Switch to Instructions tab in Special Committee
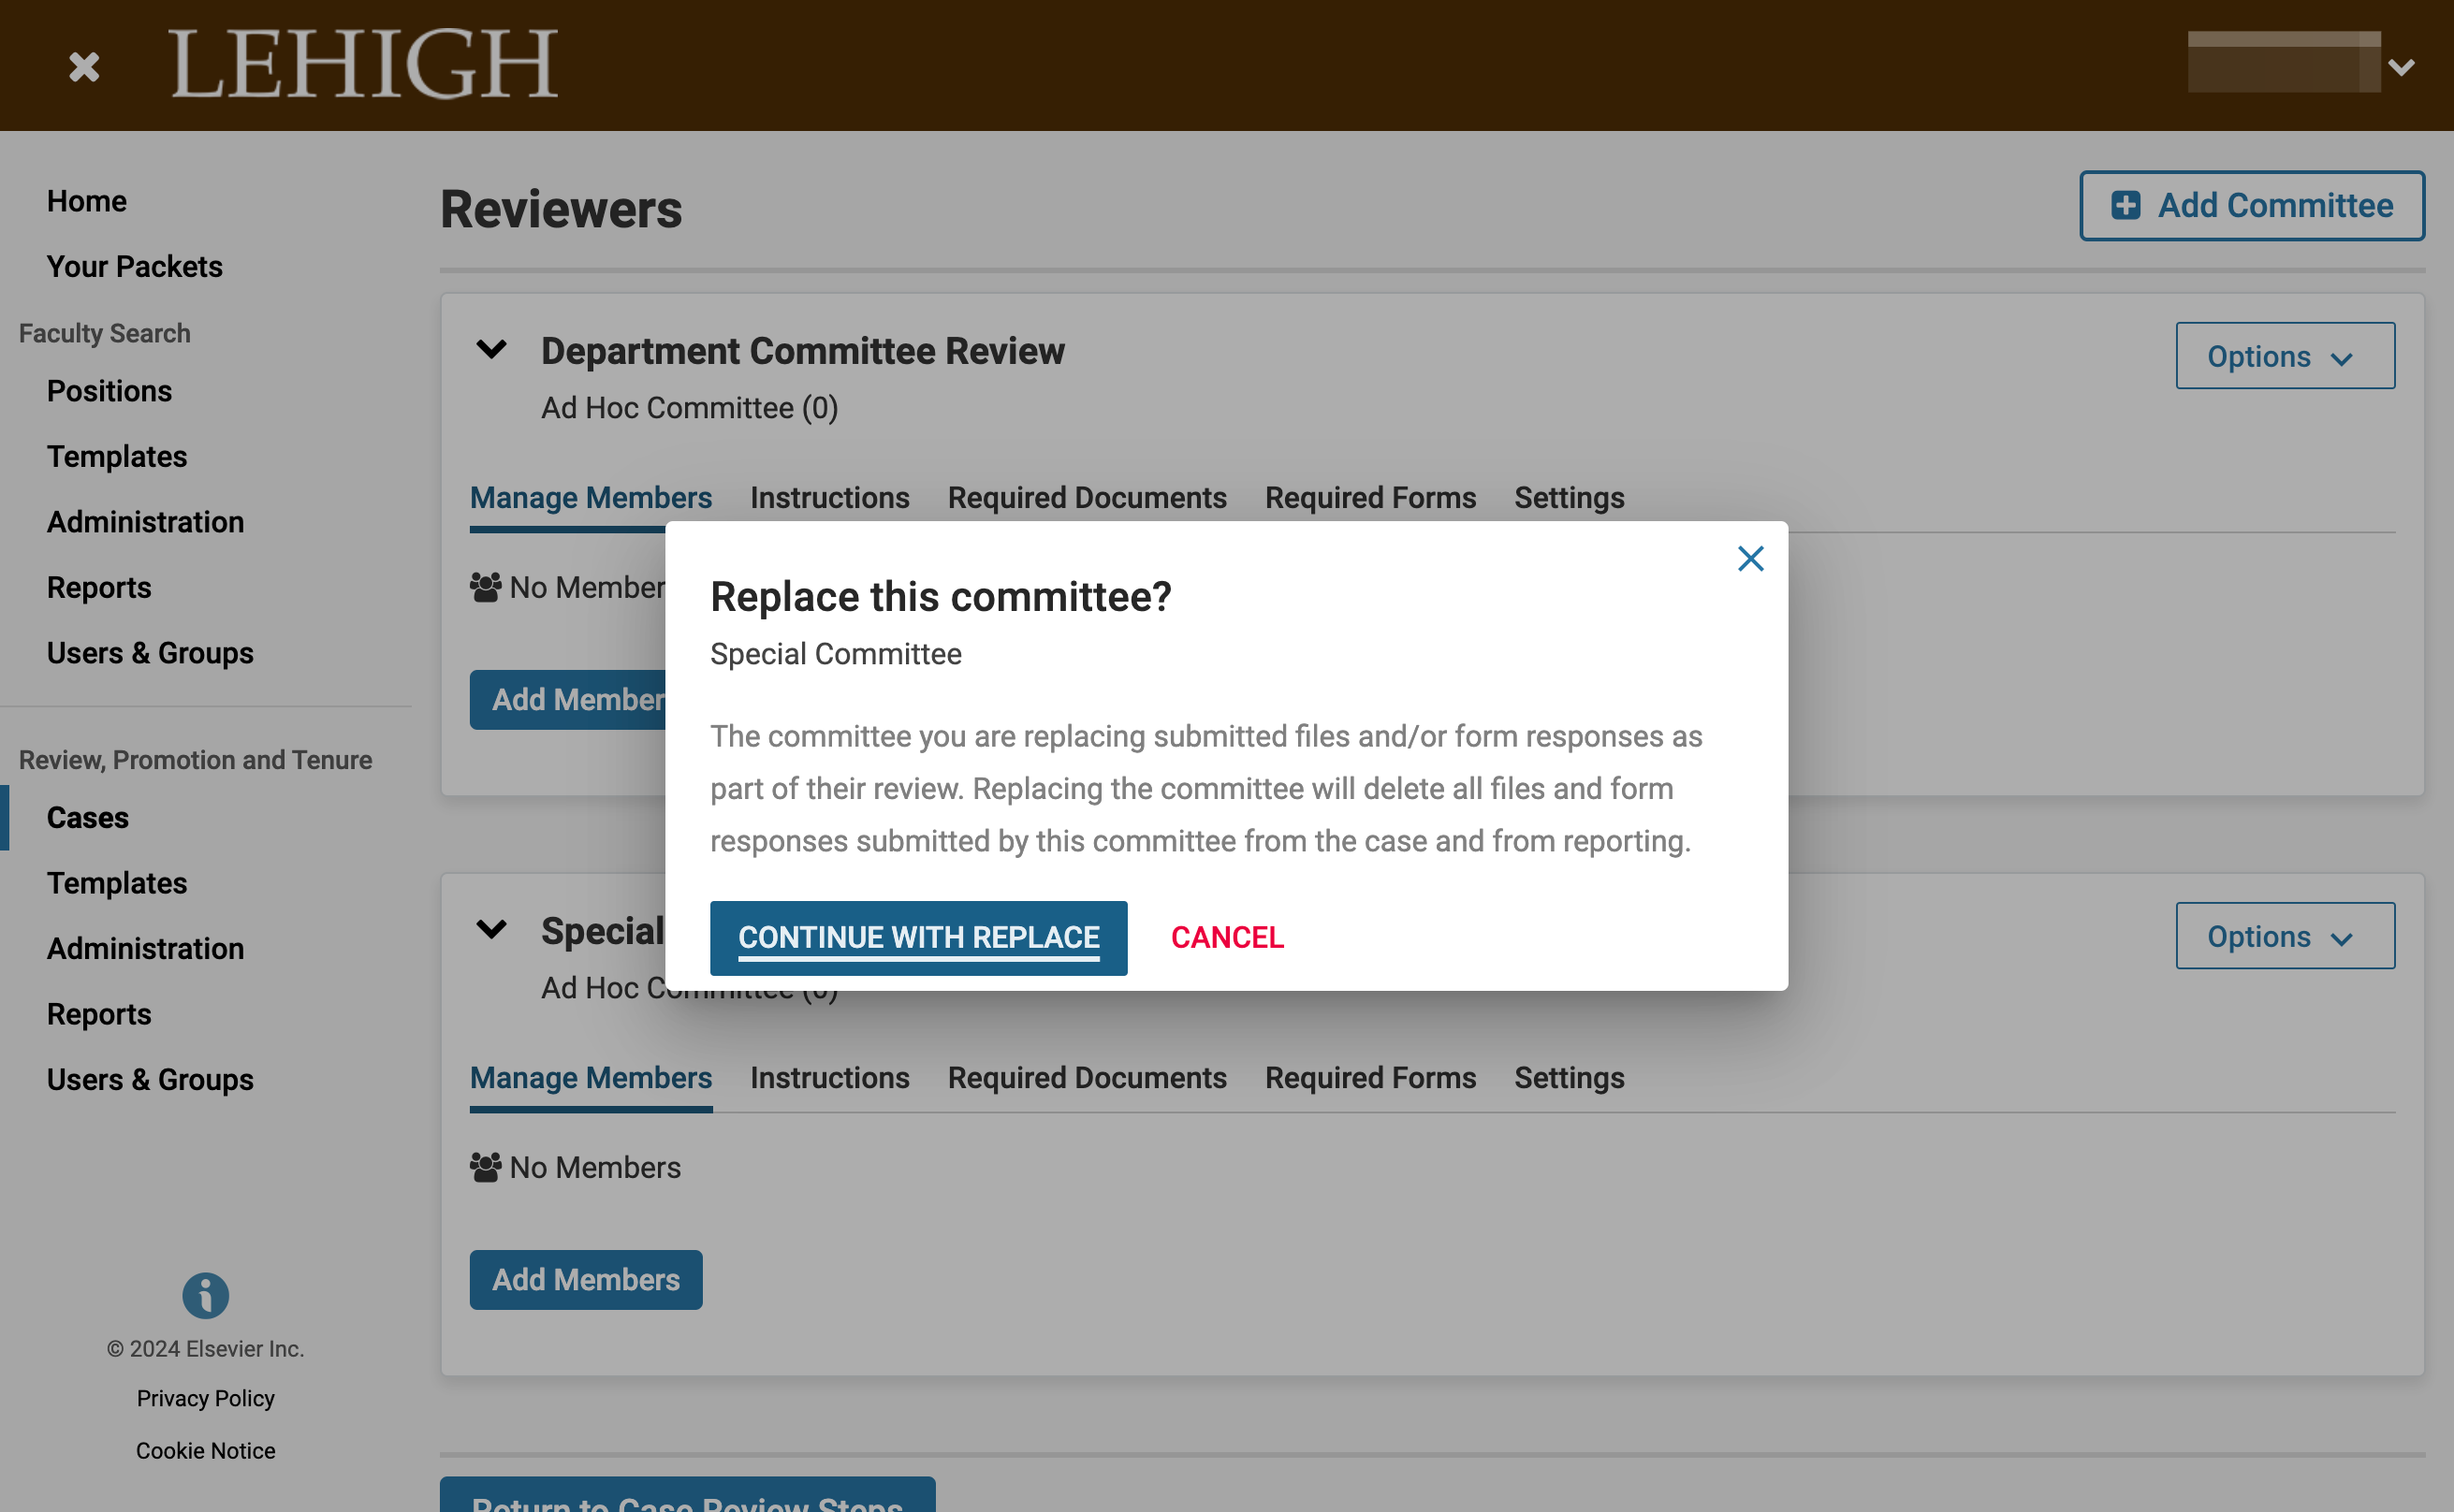This screenshot has width=2454, height=1512. pos(830,1078)
